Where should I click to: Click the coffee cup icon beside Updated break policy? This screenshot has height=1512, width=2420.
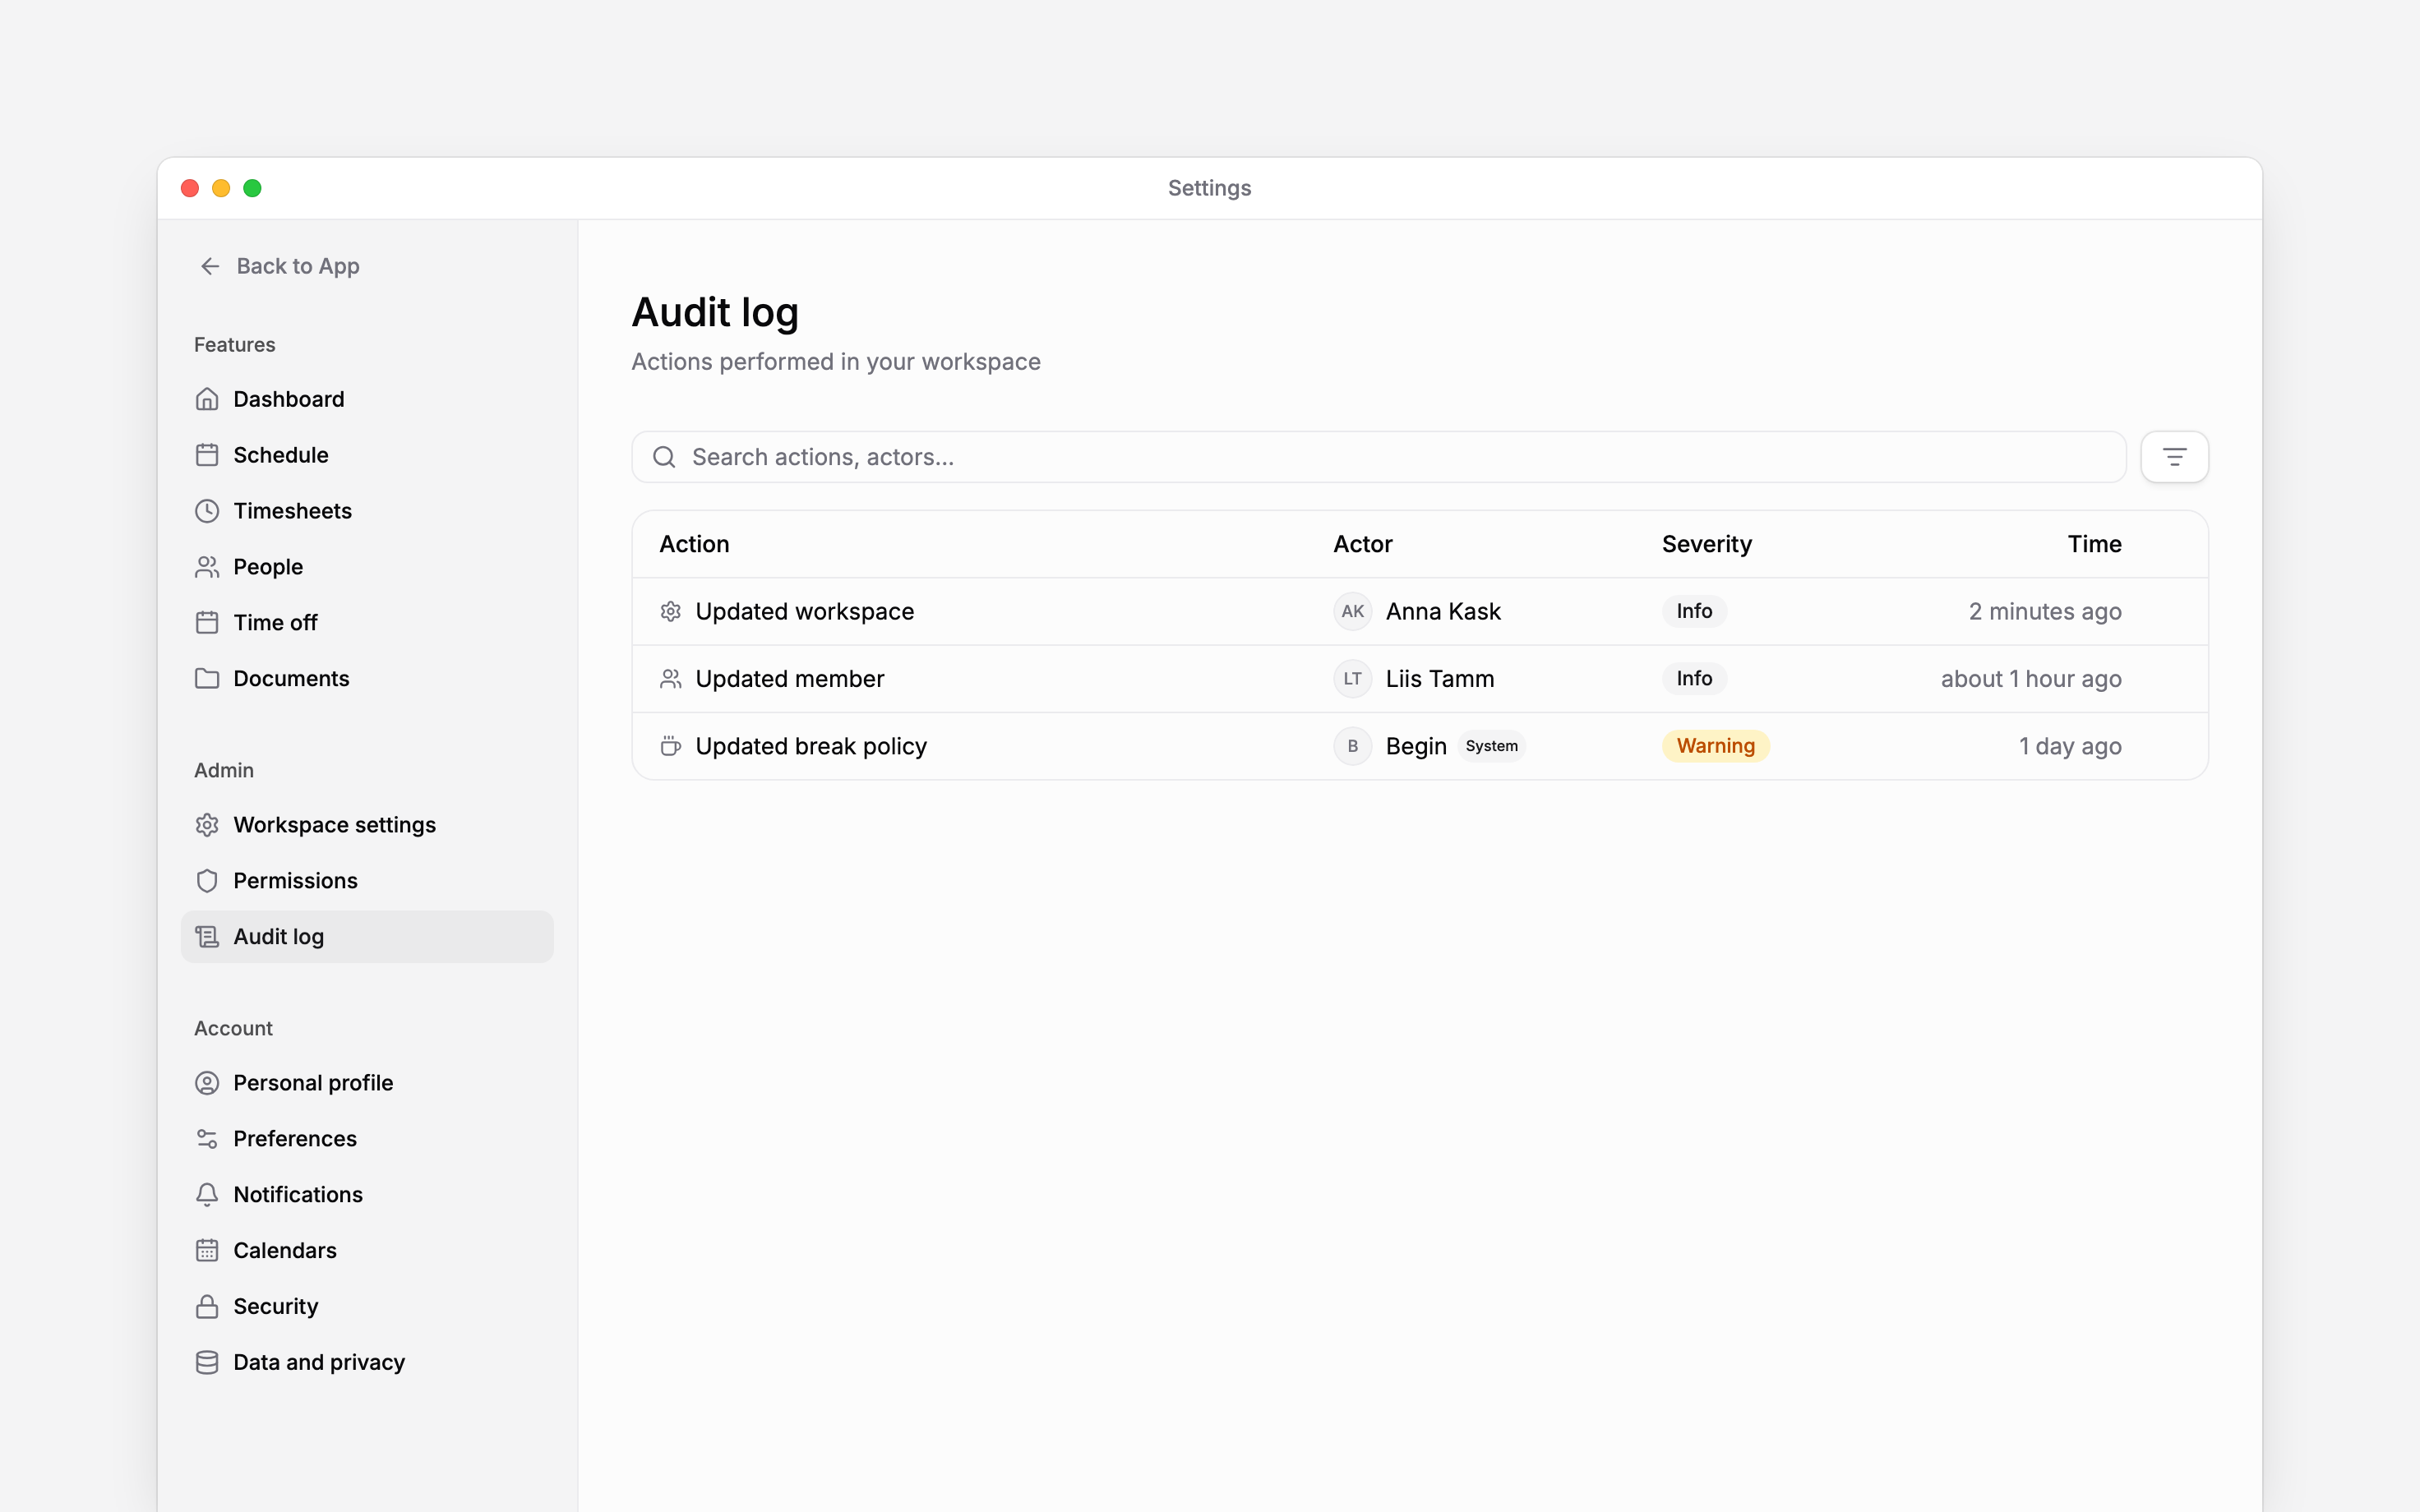(671, 746)
